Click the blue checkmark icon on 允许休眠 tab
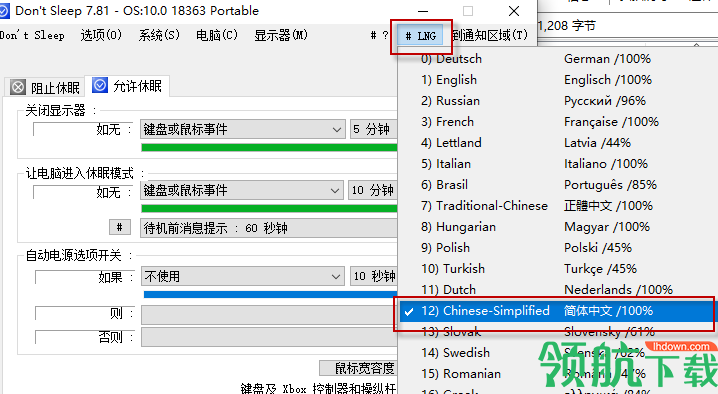Screen dimensions: 718x394 coord(99,85)
